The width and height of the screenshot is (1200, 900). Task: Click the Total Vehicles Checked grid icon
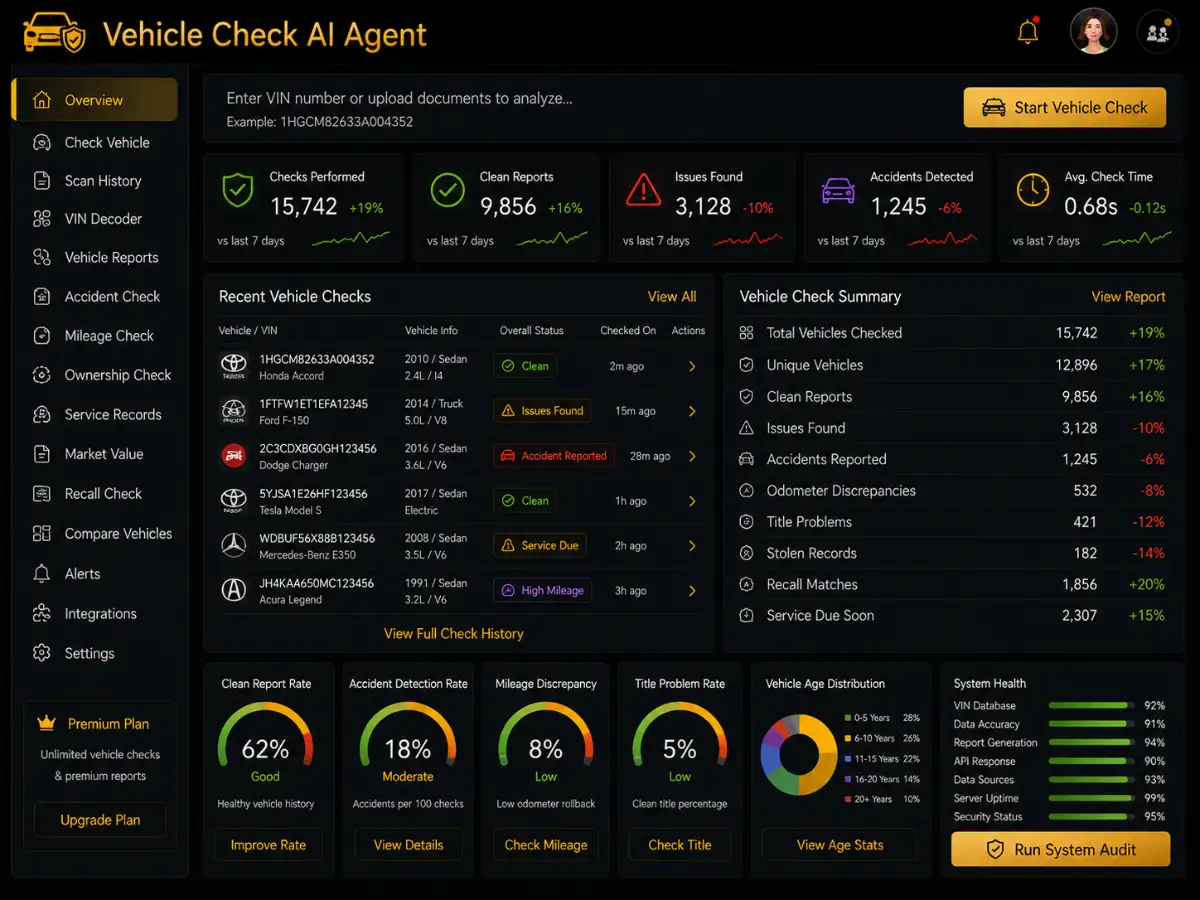coord(746,333)
